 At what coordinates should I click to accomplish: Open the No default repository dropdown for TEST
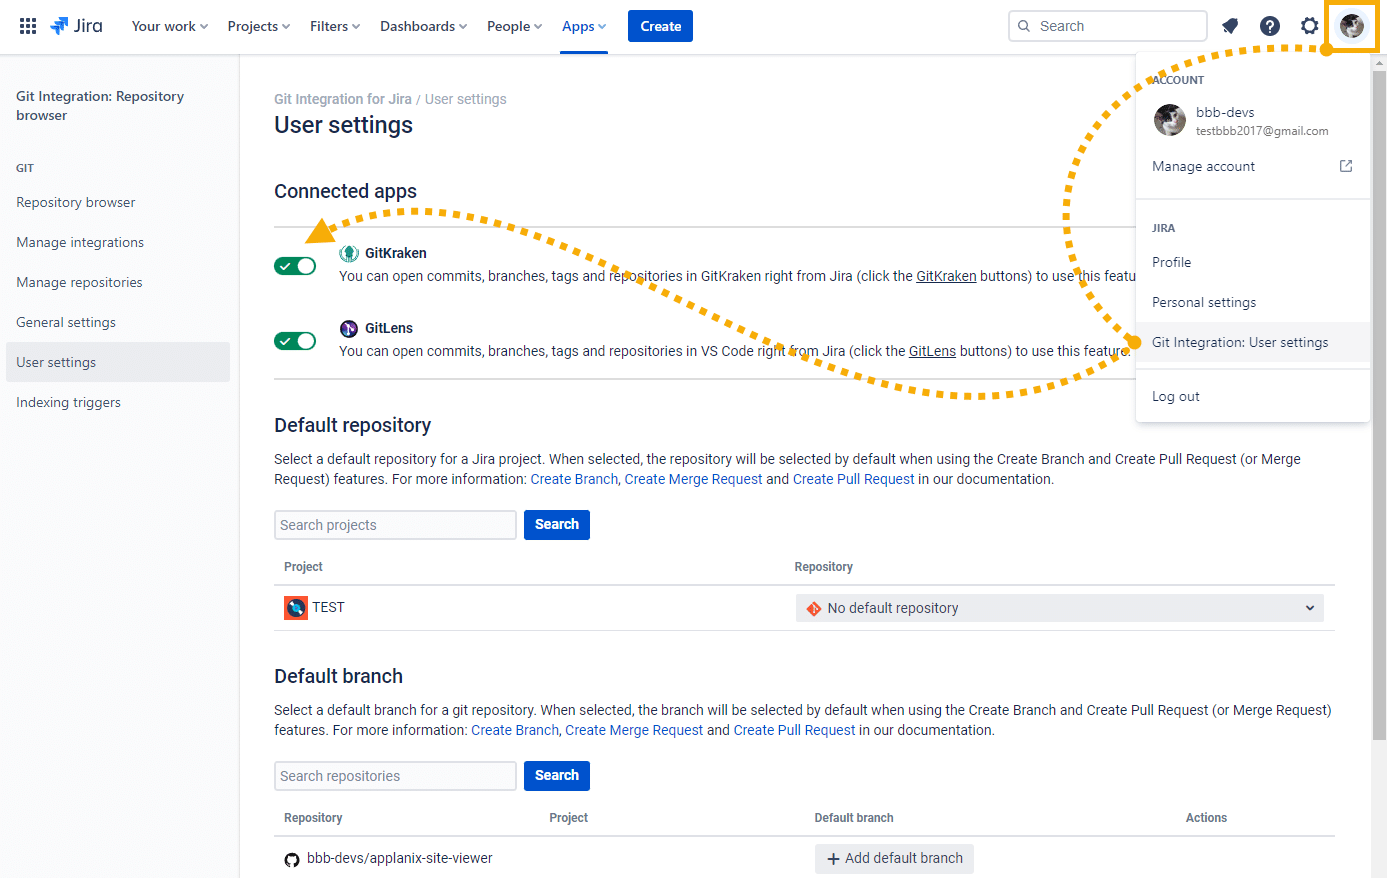tap(1060, 608)
